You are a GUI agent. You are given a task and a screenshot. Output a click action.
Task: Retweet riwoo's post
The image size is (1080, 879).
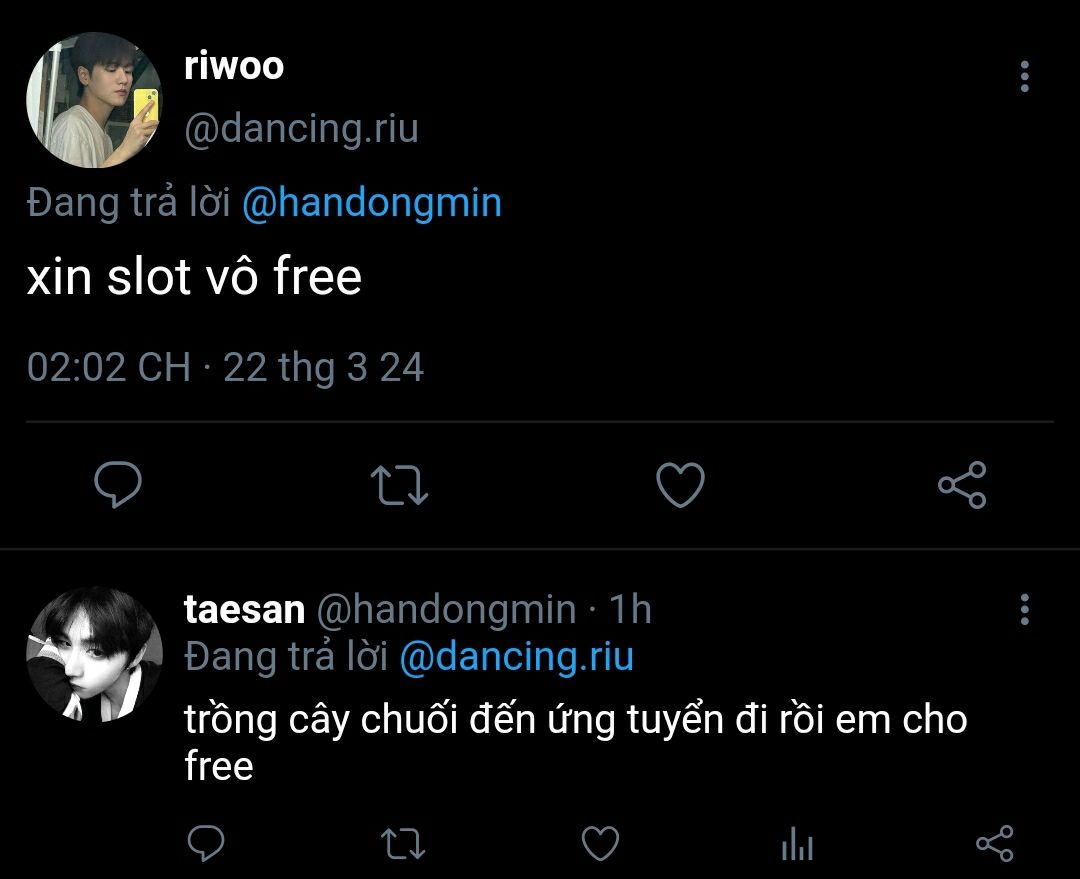point(399,485)
